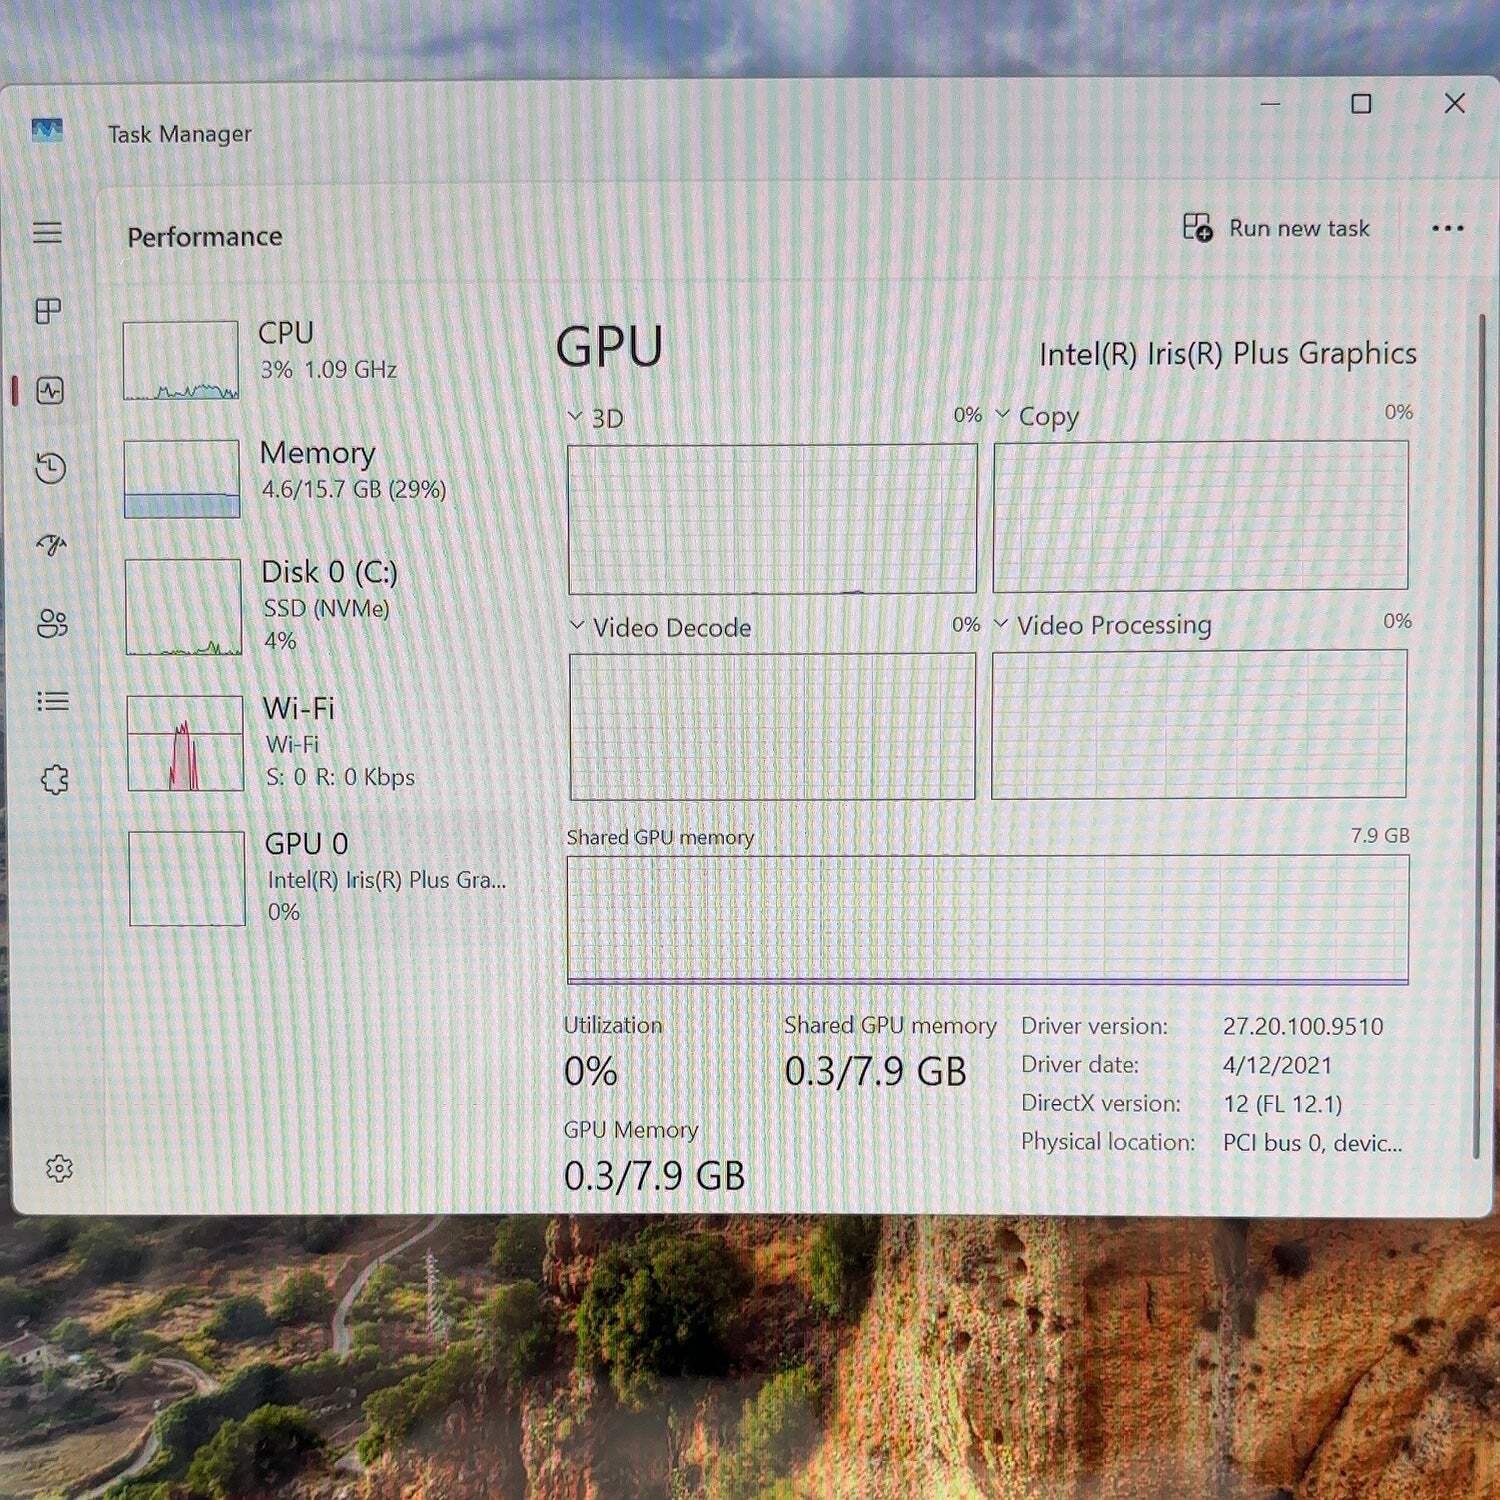Viewport: 1500px width, 1500px height.
Task: Click the Shared GPU memory 0.3/7.9 GB value
Action: (875, 1072)
